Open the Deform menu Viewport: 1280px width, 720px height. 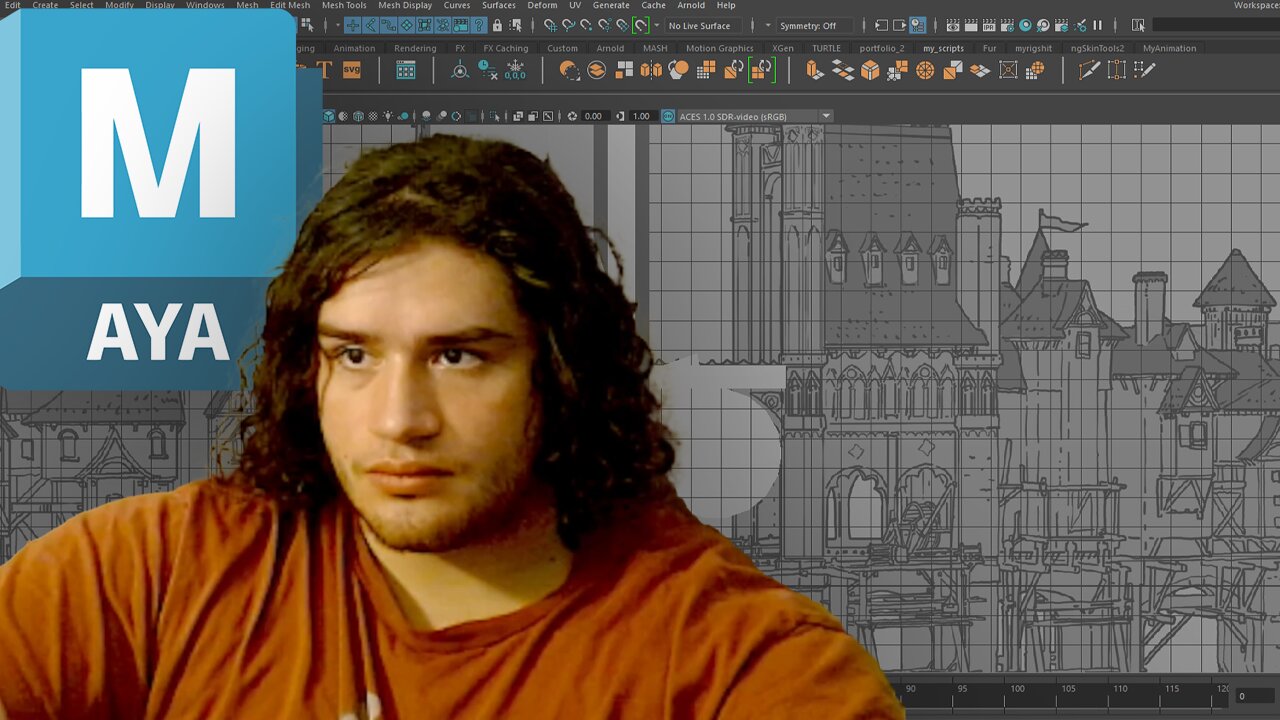(x=542, y=5)
